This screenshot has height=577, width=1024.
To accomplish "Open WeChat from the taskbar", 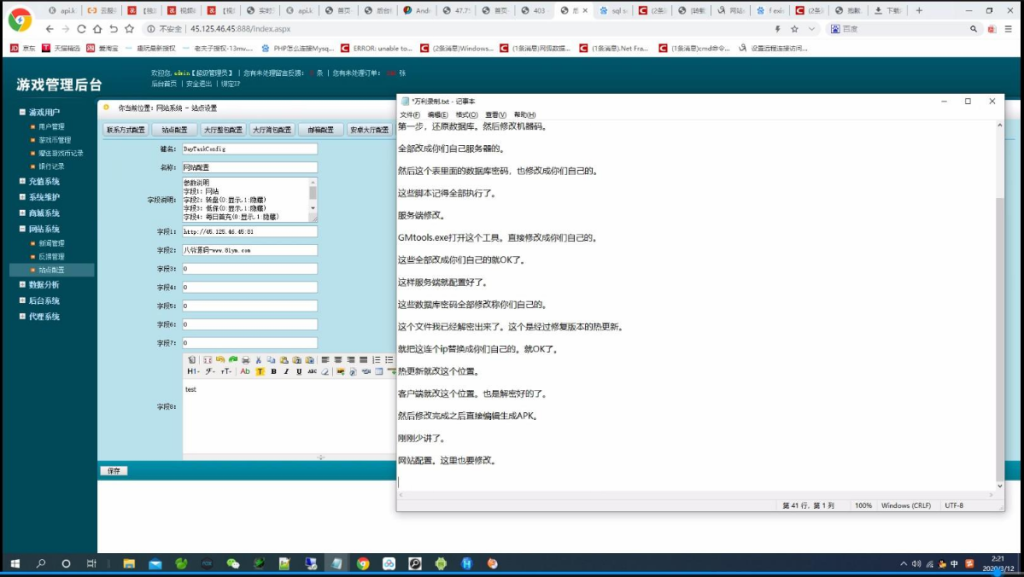I will 233,563.
